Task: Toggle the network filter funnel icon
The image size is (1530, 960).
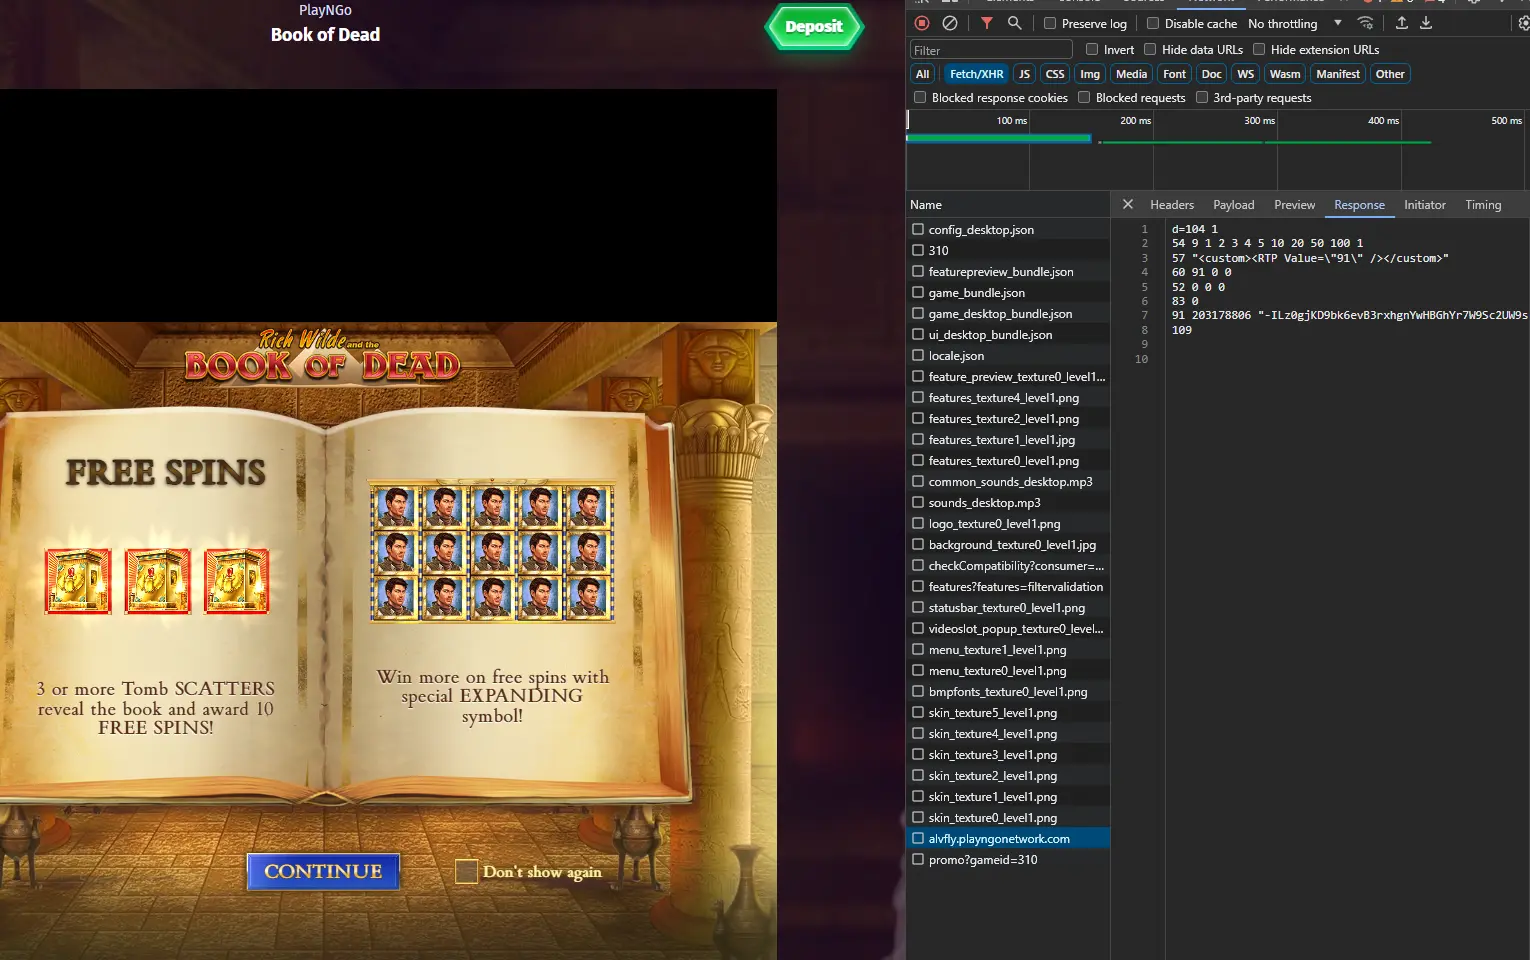Action: coord(987,23)
